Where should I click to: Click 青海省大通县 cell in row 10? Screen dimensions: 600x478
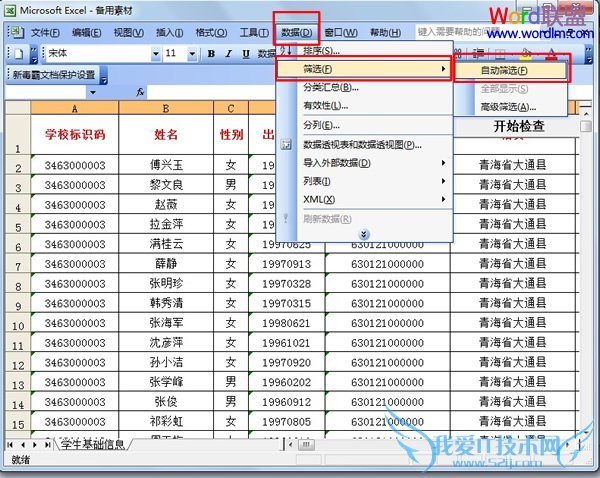pyautogui.click(x=513, y=323)
